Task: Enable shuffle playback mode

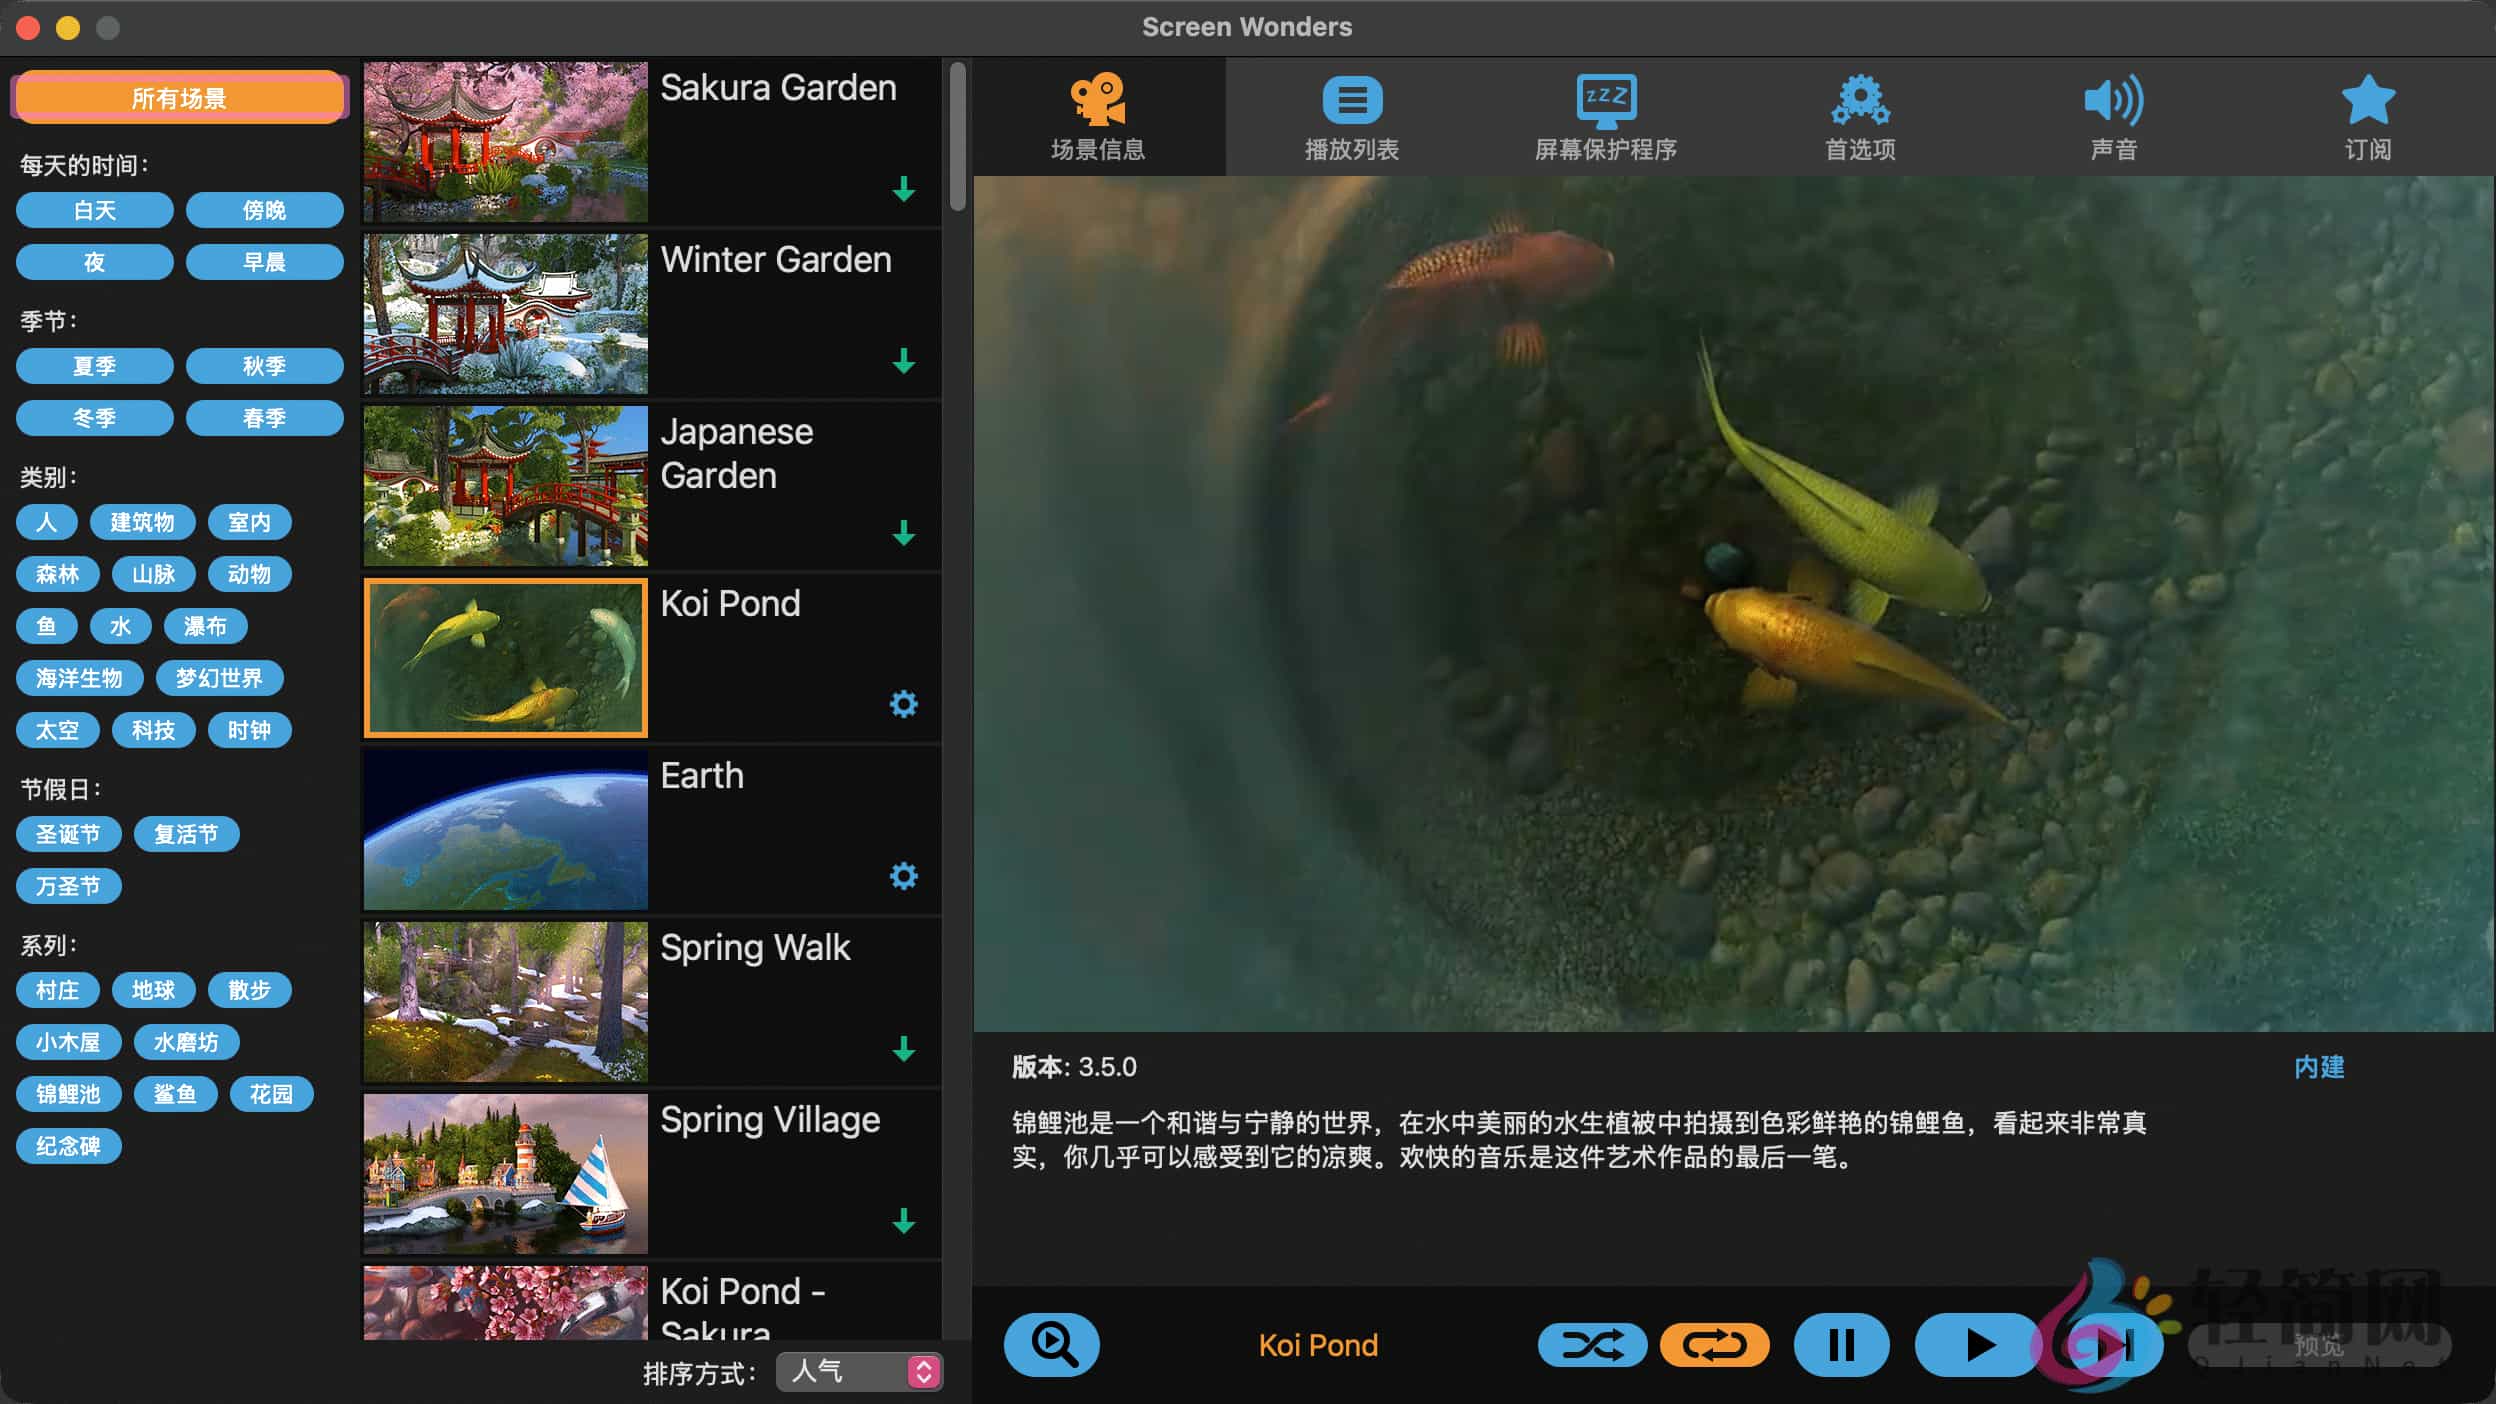Action: tap(1592, 1344)
